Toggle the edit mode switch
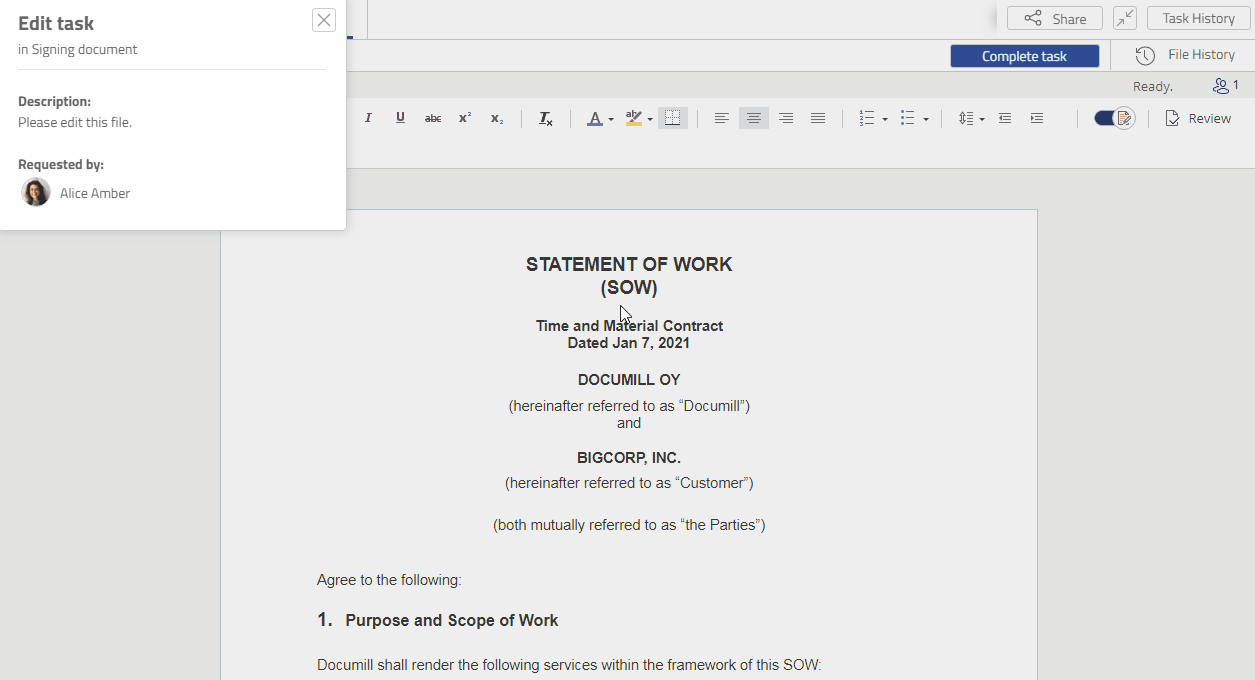 pos(1113,118)
